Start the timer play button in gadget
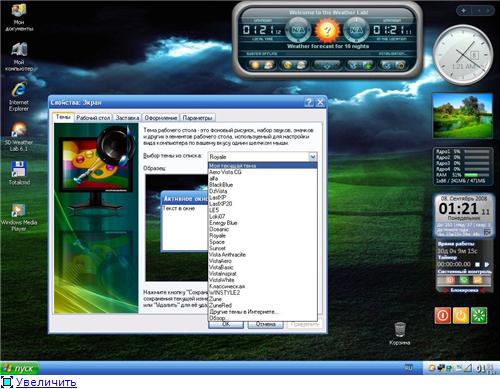Image resolution: width=500 pixels, height=389 pixels. 487,264
